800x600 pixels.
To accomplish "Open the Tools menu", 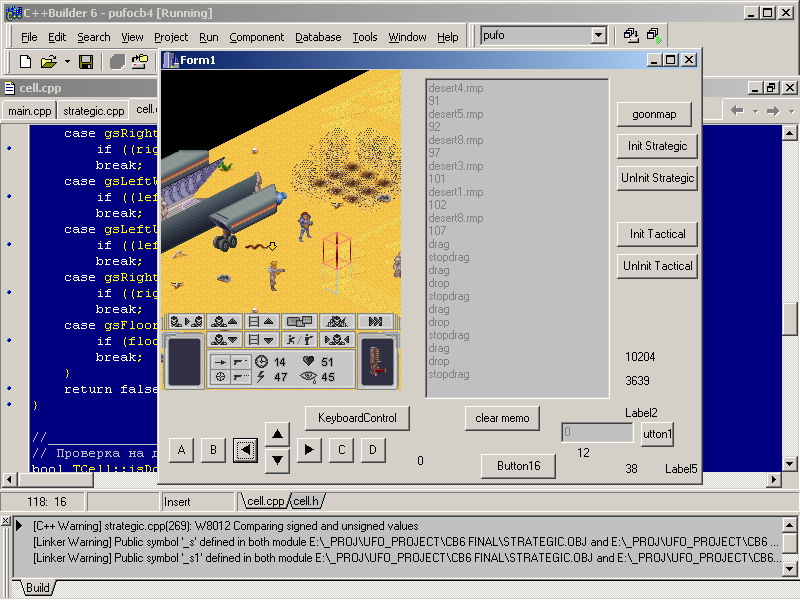I will (x=365, y=37).
